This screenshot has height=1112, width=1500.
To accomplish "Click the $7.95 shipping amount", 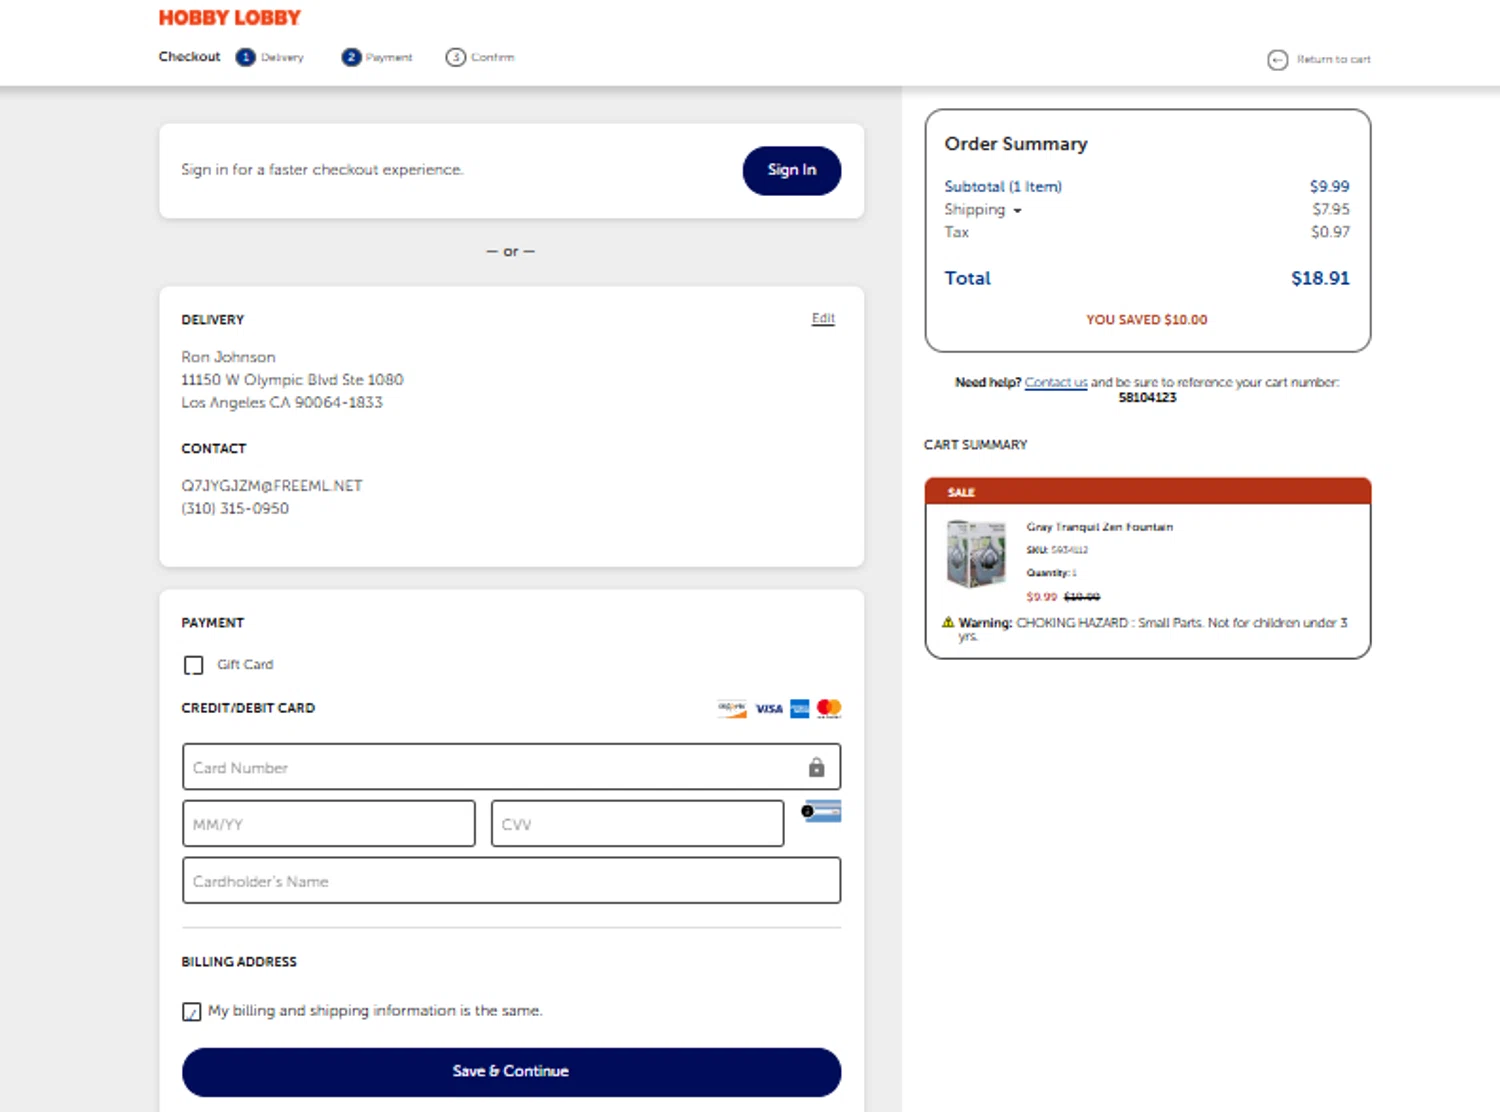I will 1331,209.
